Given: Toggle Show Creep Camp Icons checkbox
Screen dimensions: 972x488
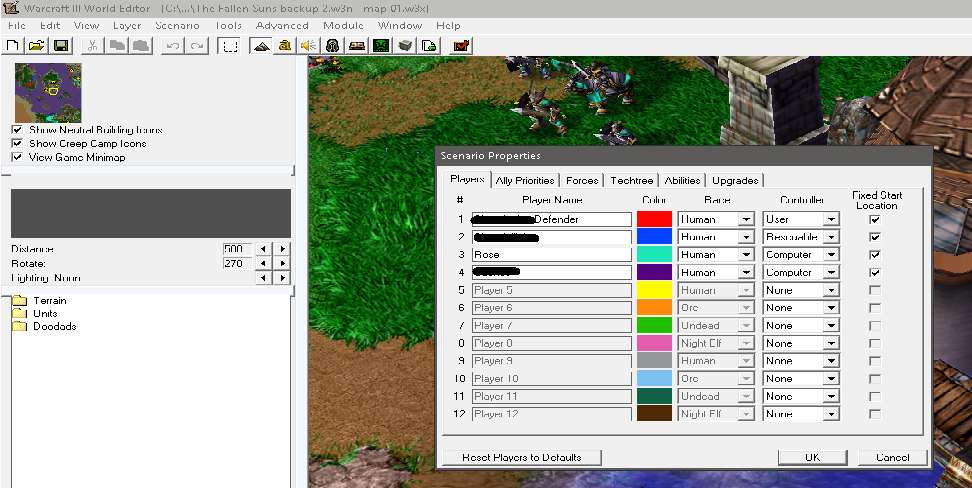Looking at the screenshot, I should click(x=17, y=144).
